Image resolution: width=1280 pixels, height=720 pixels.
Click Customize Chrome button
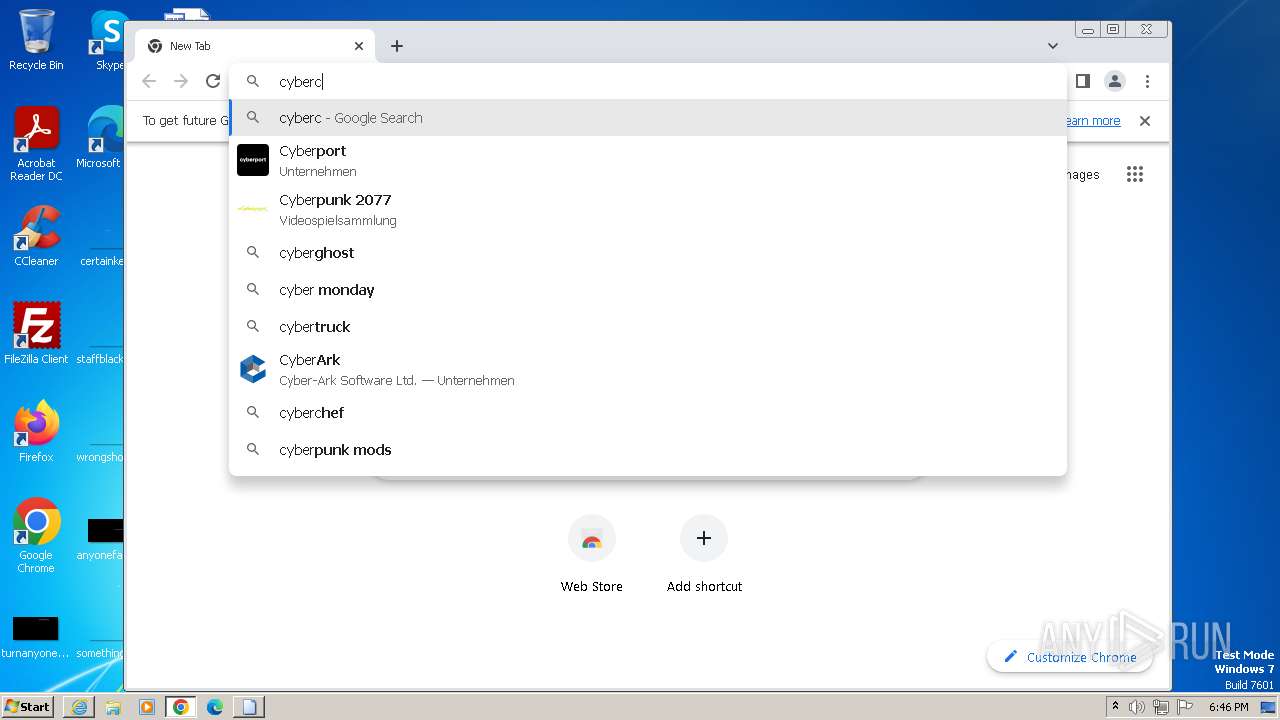coord(1069,657)
